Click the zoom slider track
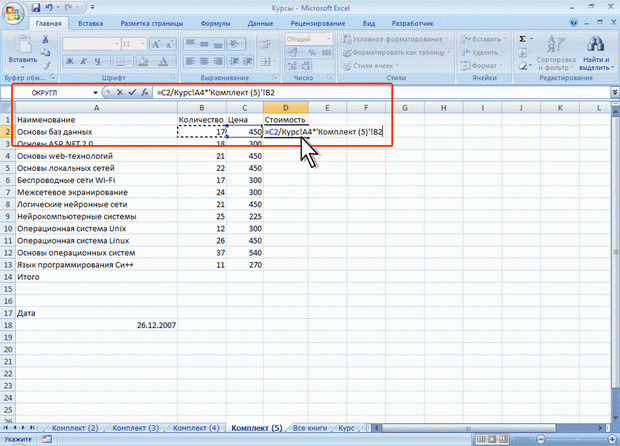 point(576,439)
